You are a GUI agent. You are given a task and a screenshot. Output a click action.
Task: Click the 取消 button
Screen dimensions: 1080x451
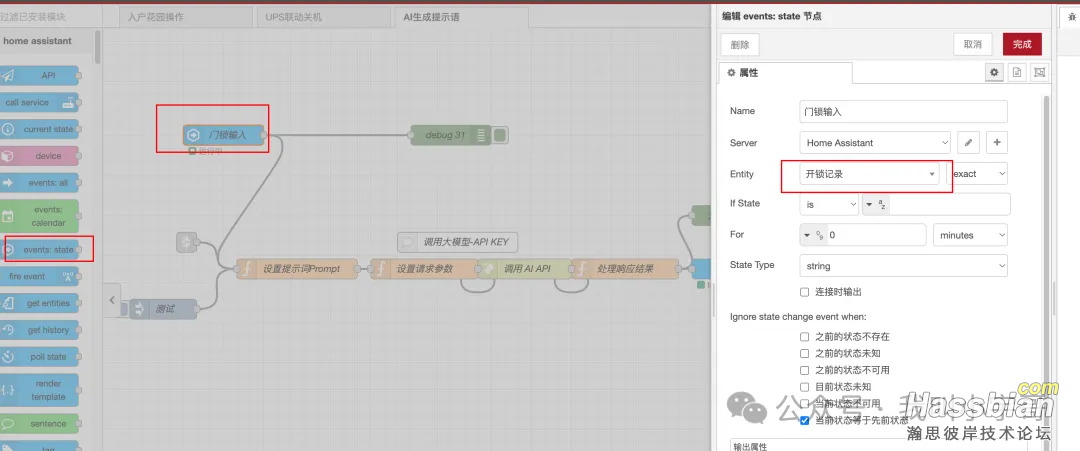pos(973,44)
